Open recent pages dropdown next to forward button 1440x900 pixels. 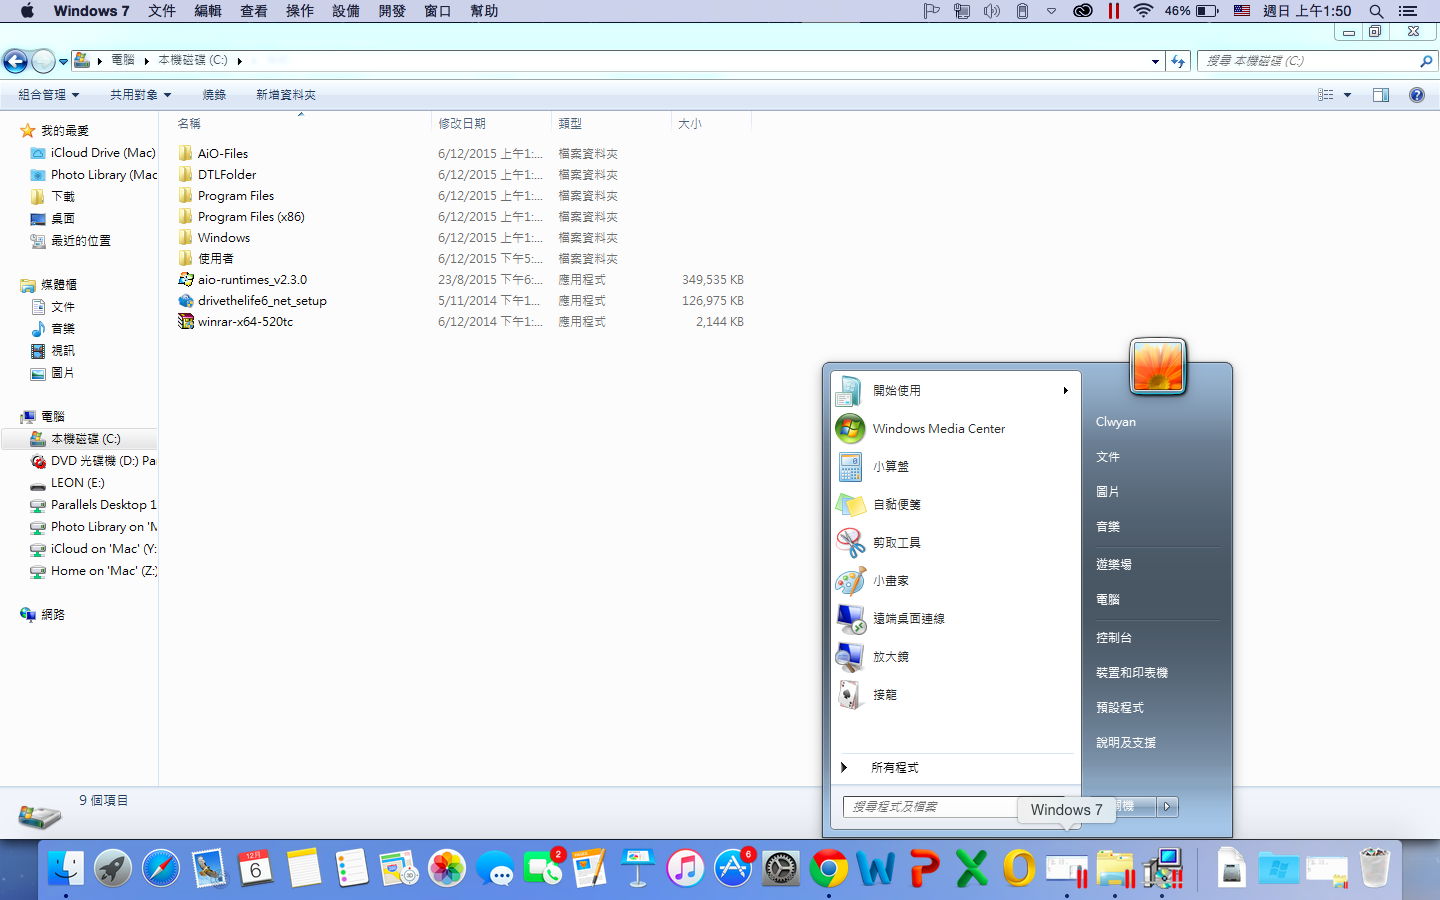(x=63, y=62)
